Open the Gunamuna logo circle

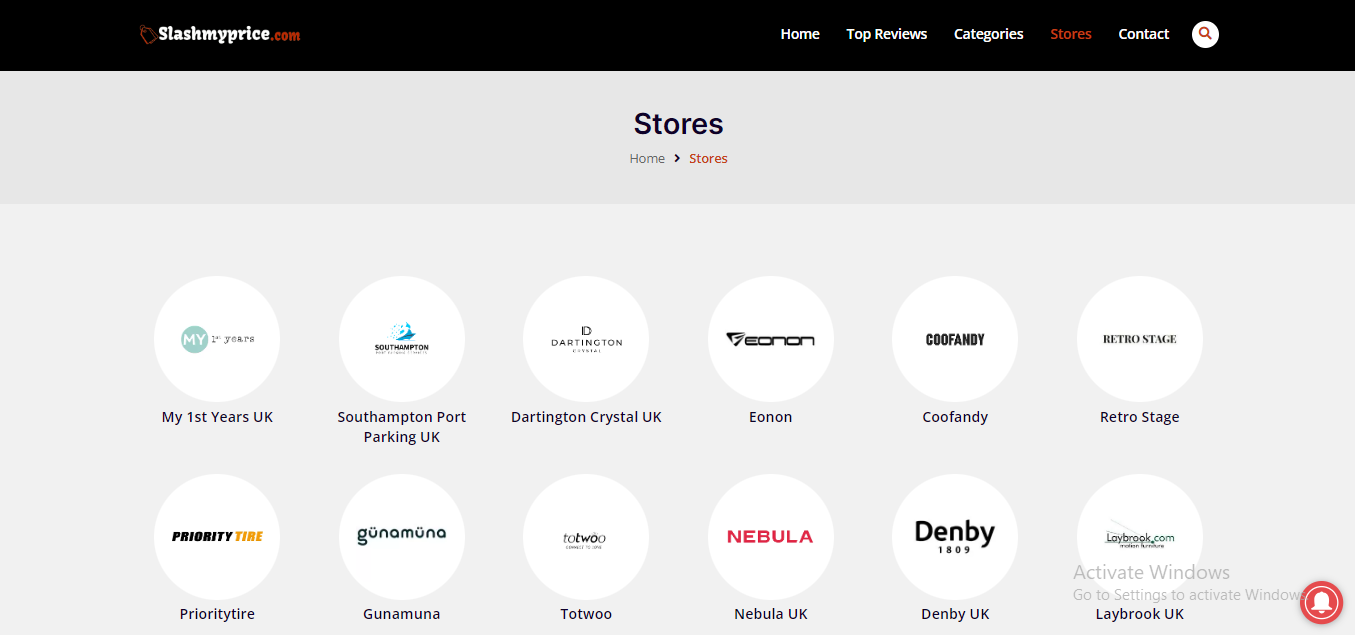click(x=401, y=537)
